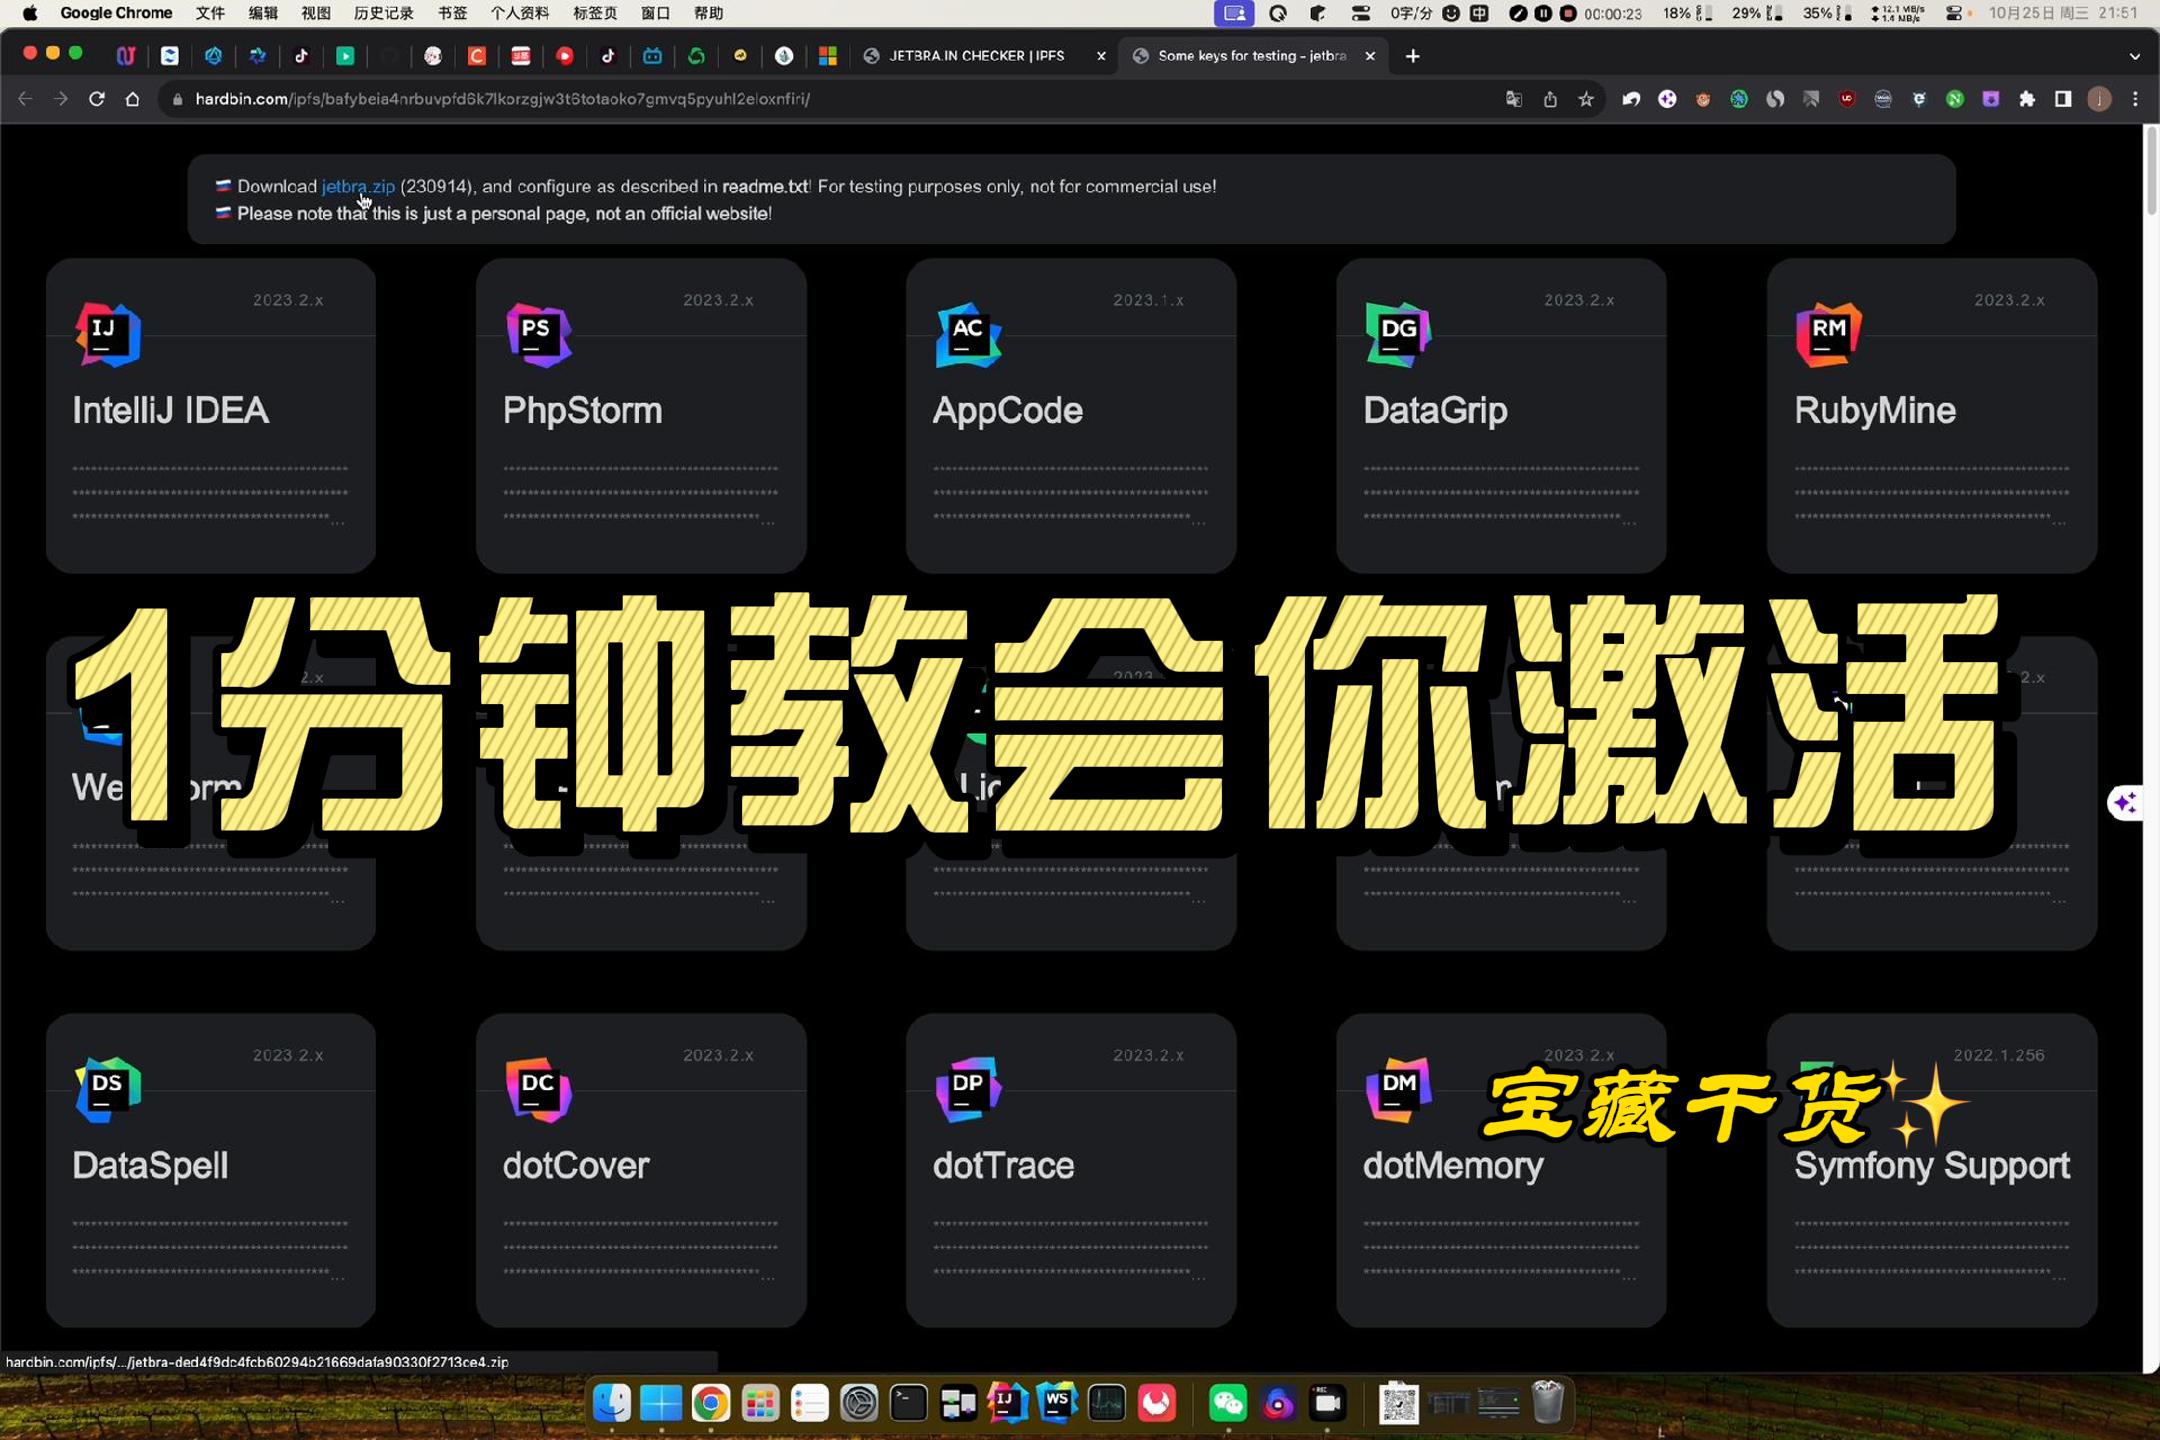Expand the tab search dropdown arrow
The width and height of the screenshot is (2160, 1440).
tap(2135, 56)
